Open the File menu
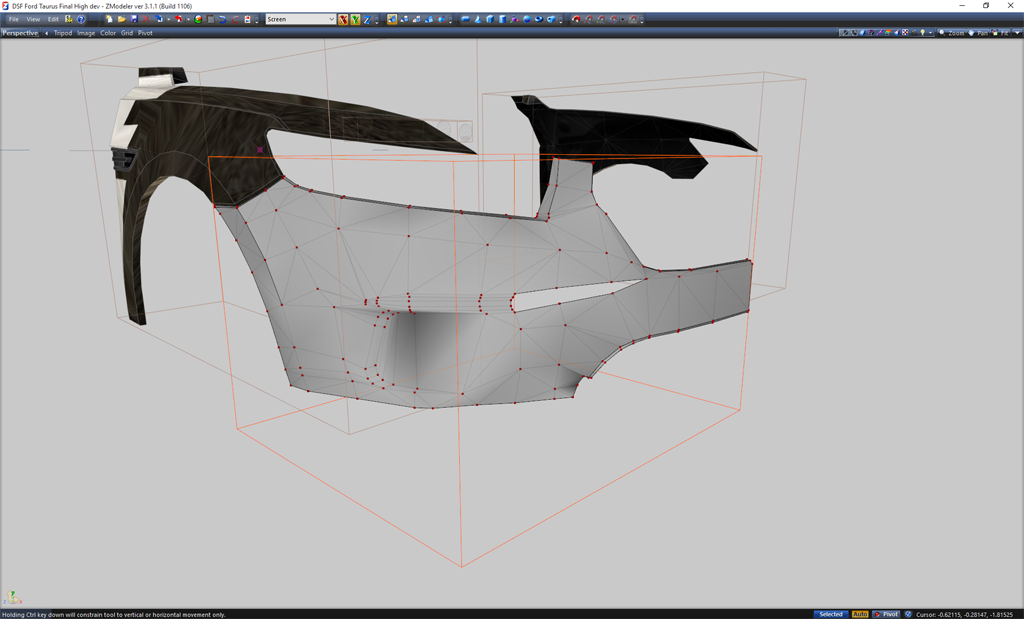 [x=14, y=19]
